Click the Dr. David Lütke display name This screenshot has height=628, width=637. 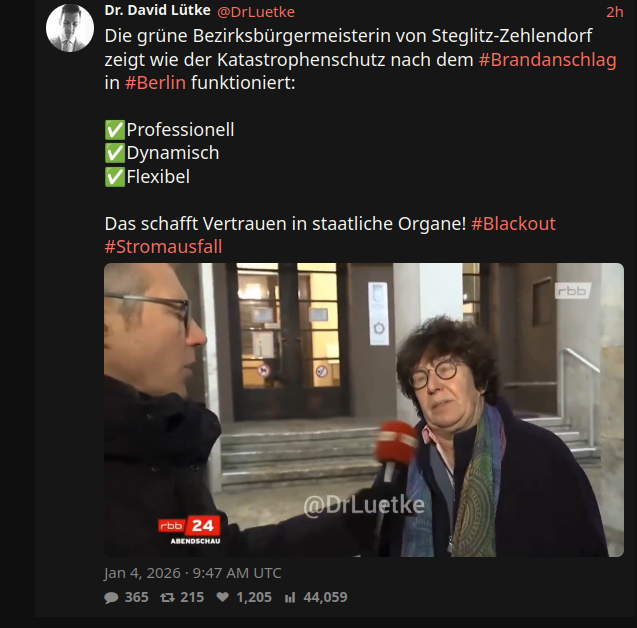point(157,11)
